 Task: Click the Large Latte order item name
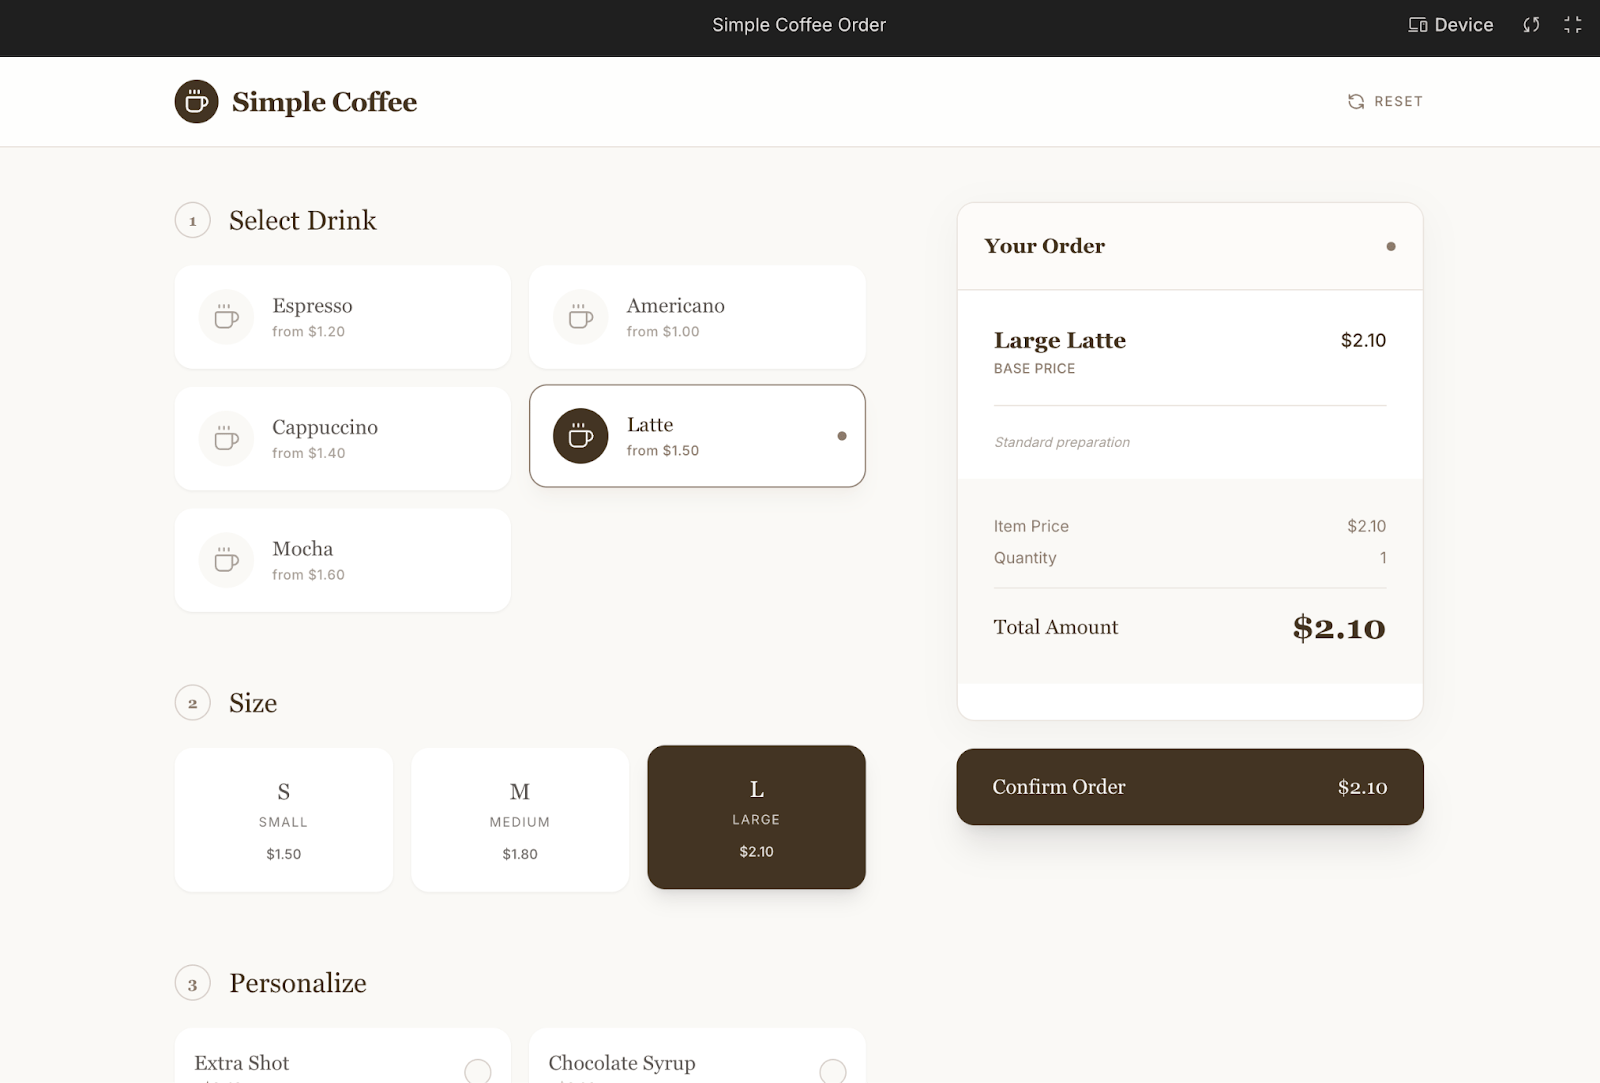pos(1060,340)
